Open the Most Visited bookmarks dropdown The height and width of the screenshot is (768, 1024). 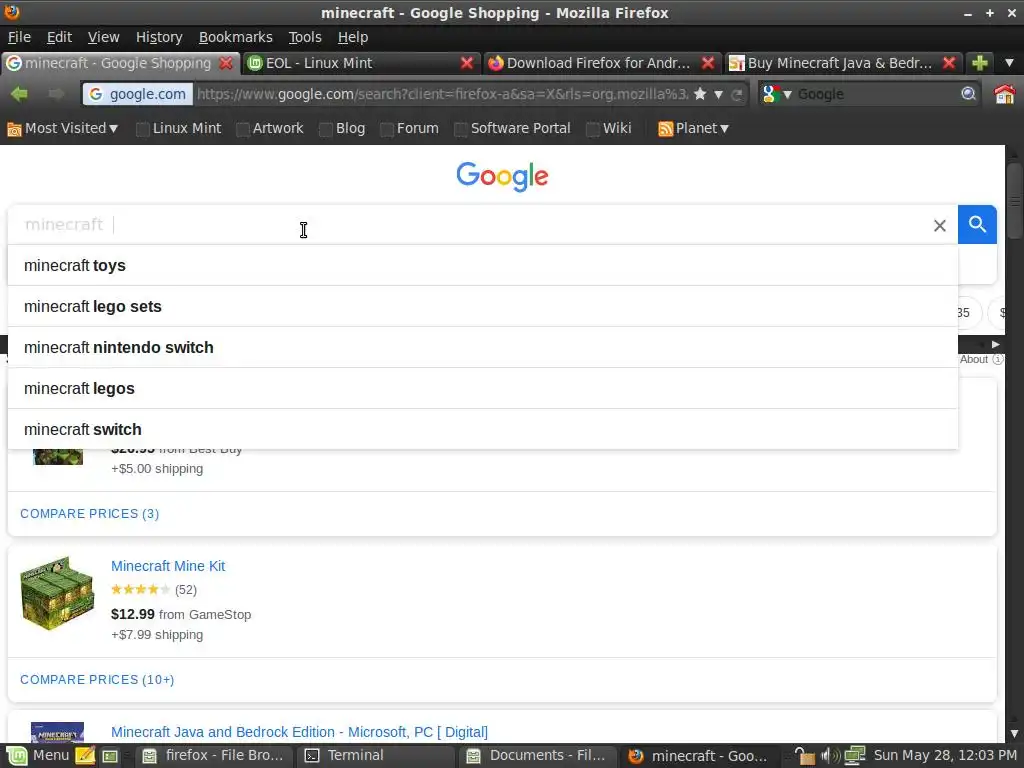point(63,129)
